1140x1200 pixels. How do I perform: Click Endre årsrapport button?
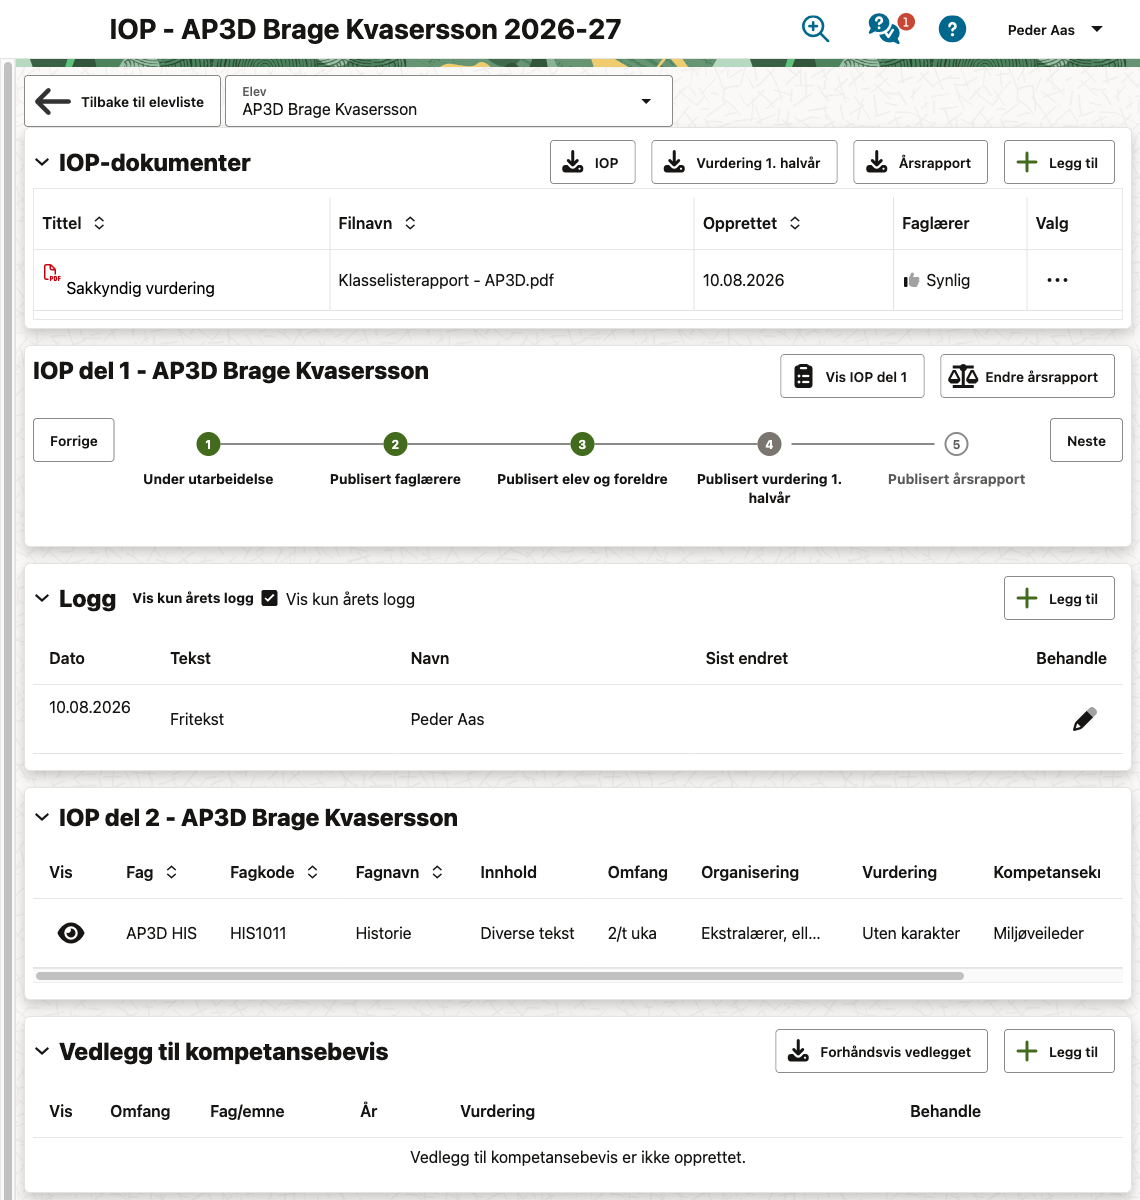tap(1027, 376)
